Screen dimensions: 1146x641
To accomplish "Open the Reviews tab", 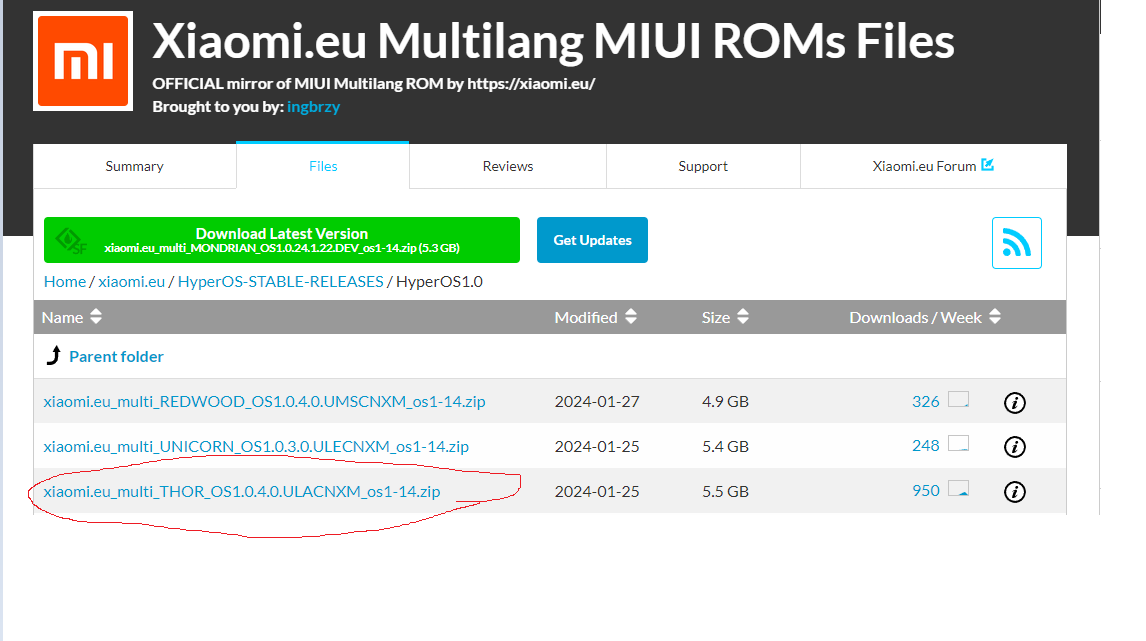I will point(508,167).
